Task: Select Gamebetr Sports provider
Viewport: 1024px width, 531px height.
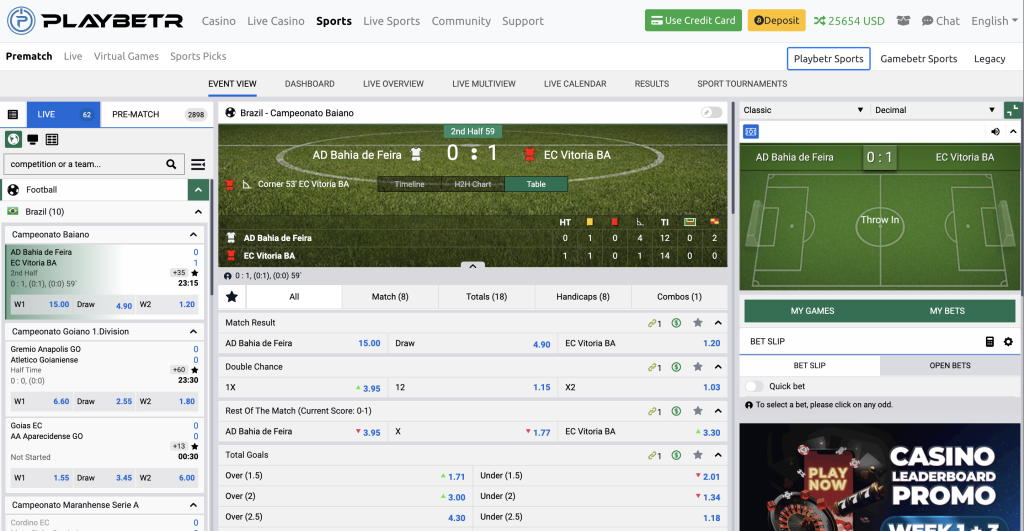Action: coord(919,59)
